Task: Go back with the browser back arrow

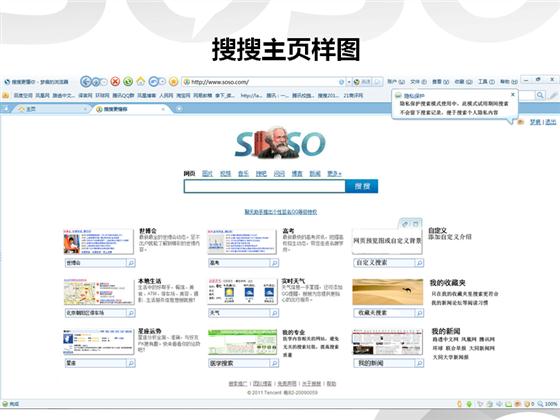Action: pos(85,82)
